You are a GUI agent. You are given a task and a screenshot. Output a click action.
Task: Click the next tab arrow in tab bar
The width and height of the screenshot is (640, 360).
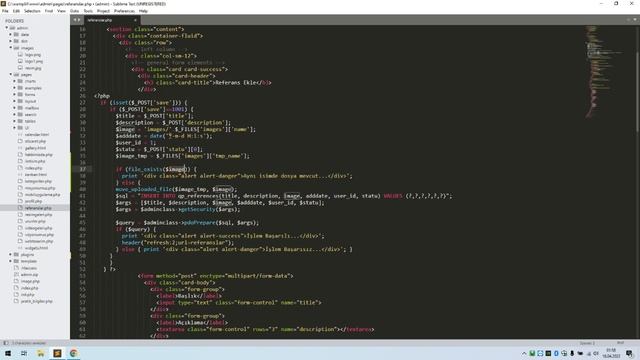79,20
